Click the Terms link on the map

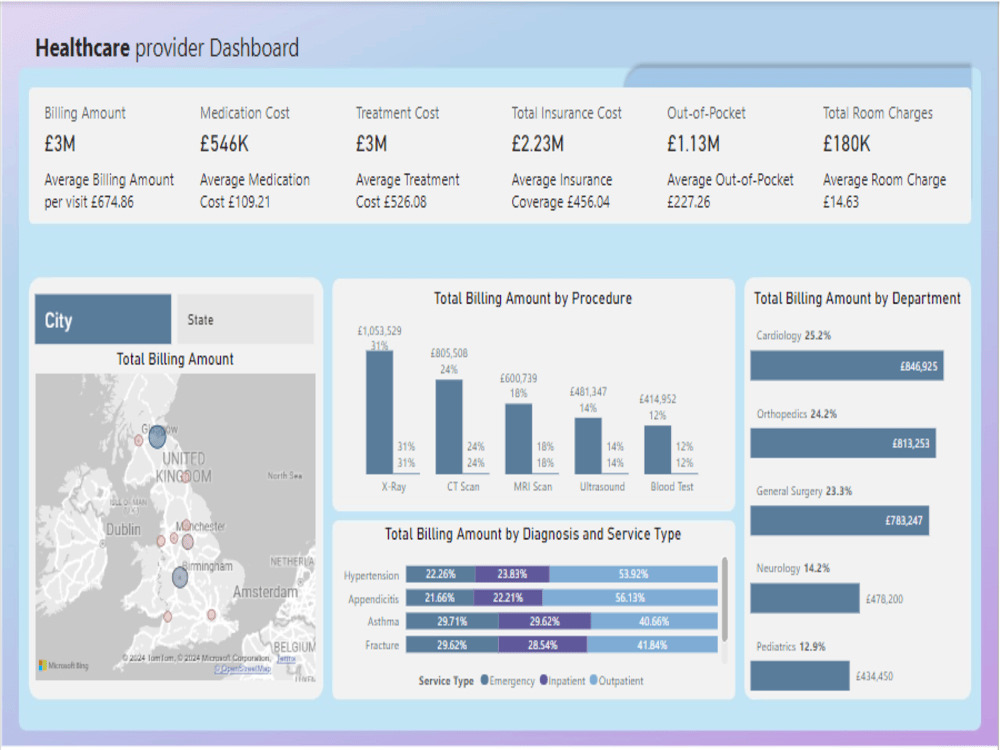[x=285, y=660]
